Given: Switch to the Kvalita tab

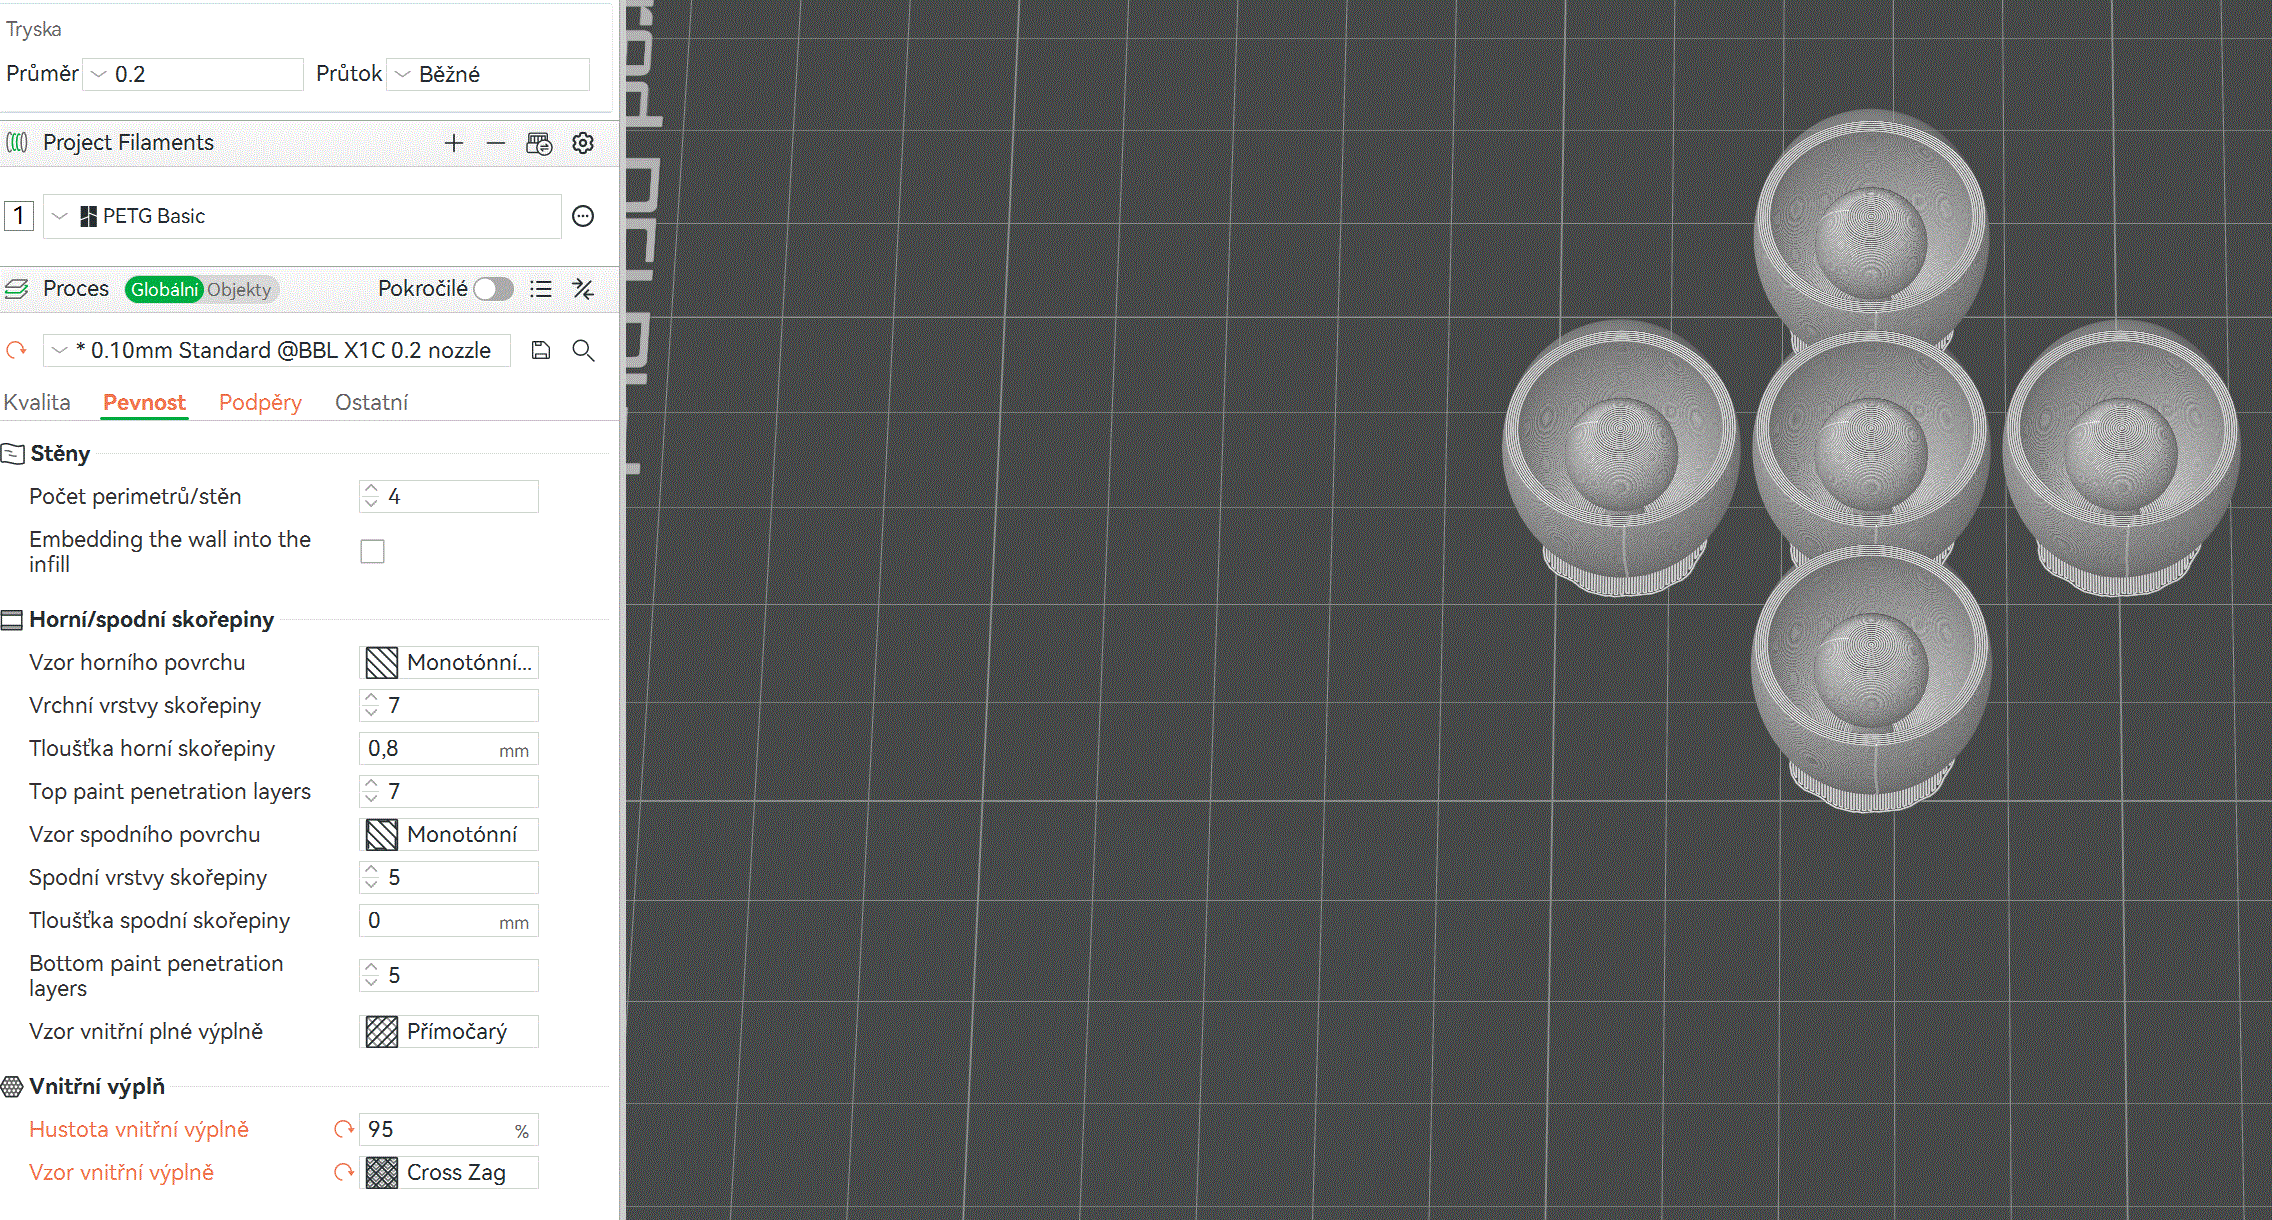Looking at the screenshot, I should [x=37, y=402].
